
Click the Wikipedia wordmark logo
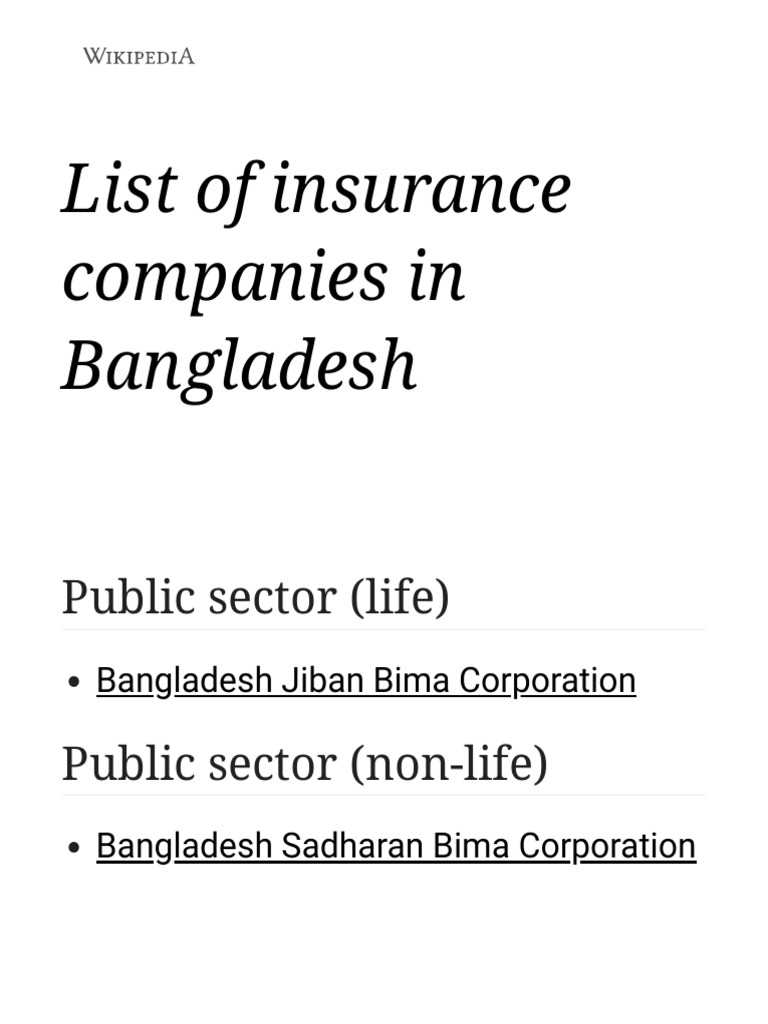[x=138, y=56]
